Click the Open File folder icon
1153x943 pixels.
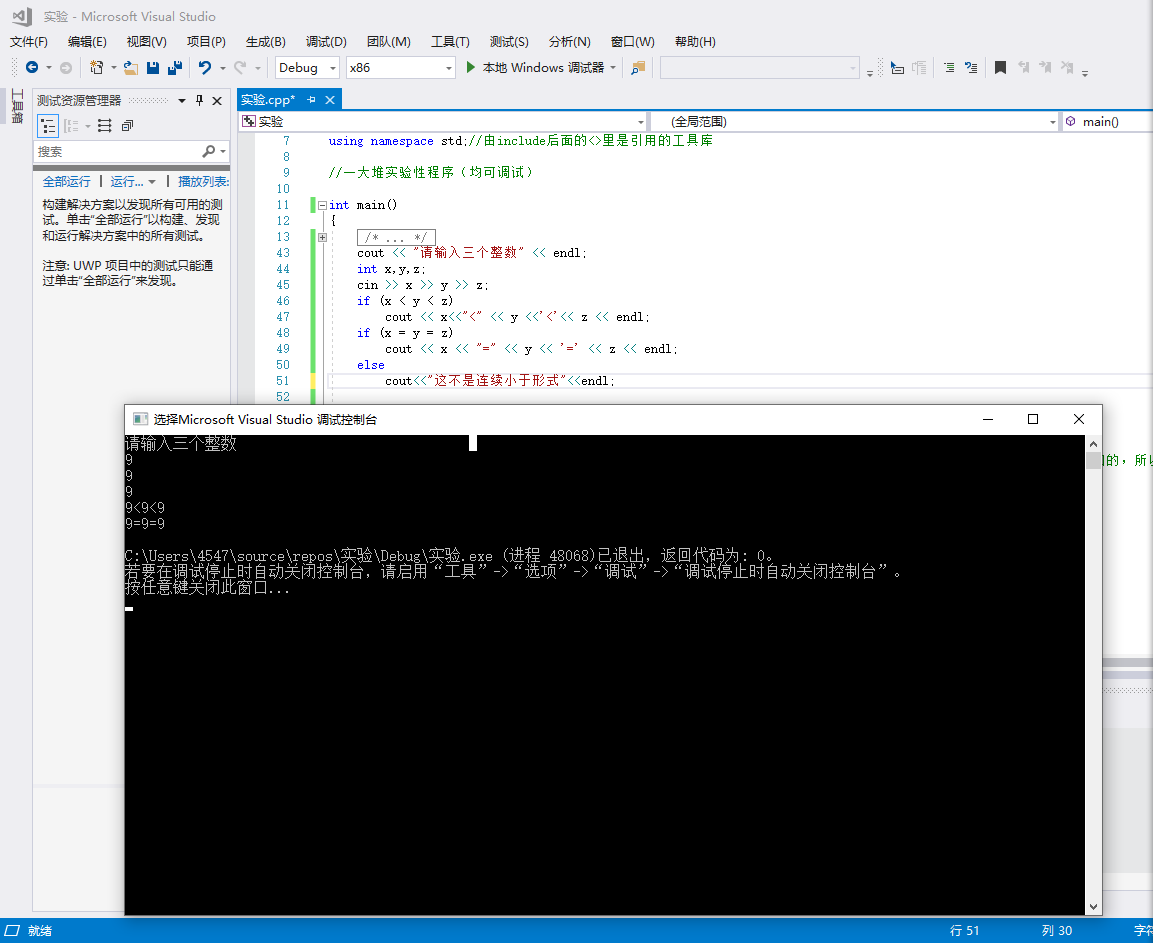click(x=130, y=68)
